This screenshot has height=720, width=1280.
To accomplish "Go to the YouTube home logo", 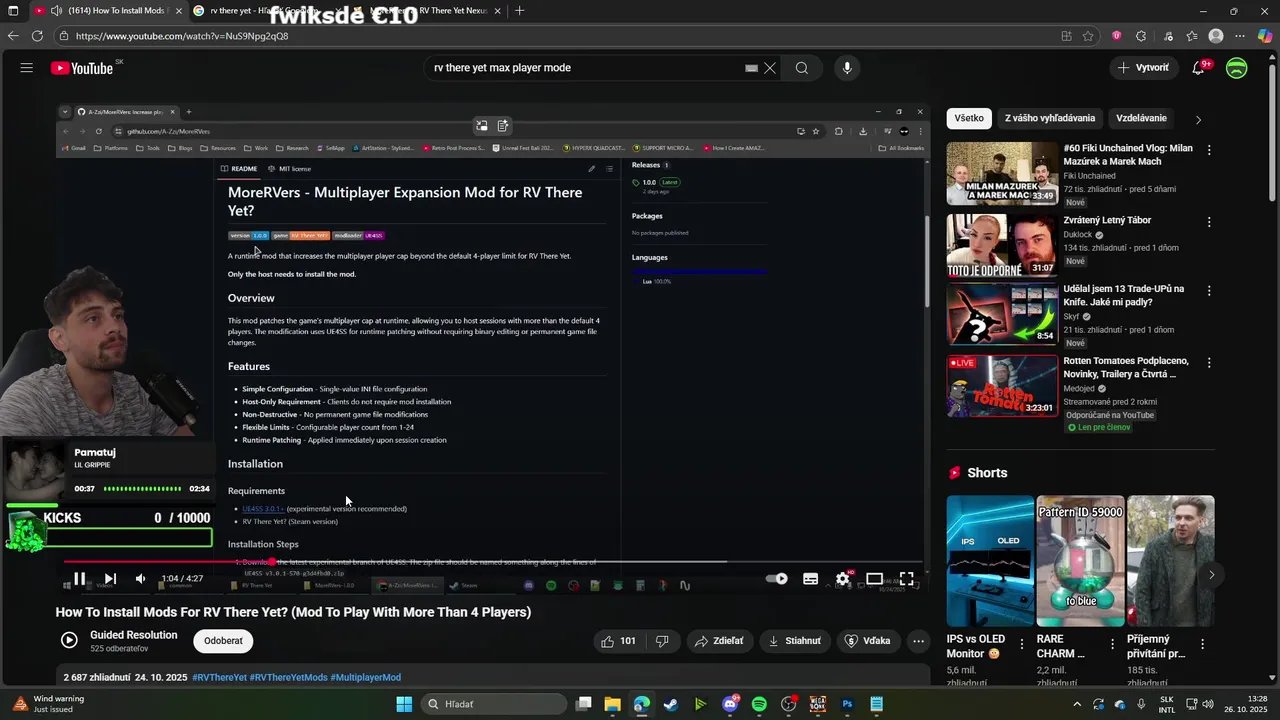I will pyautogui.click(x=82, y=68).
